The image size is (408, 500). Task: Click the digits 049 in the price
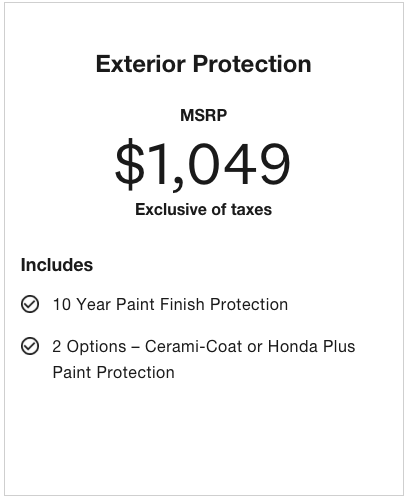[x=239, y=164]
